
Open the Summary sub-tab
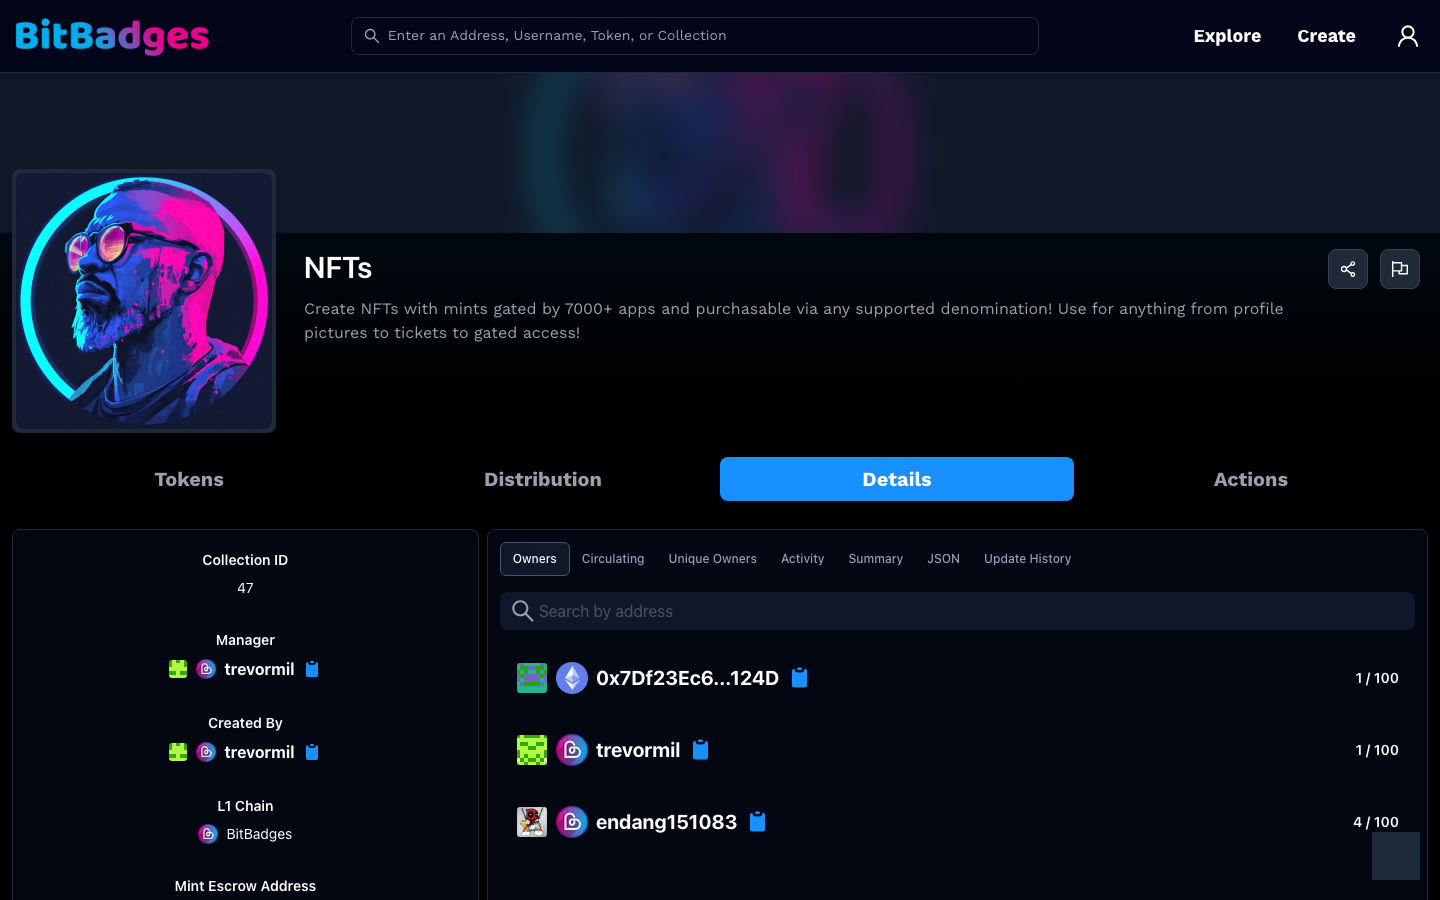876,559
